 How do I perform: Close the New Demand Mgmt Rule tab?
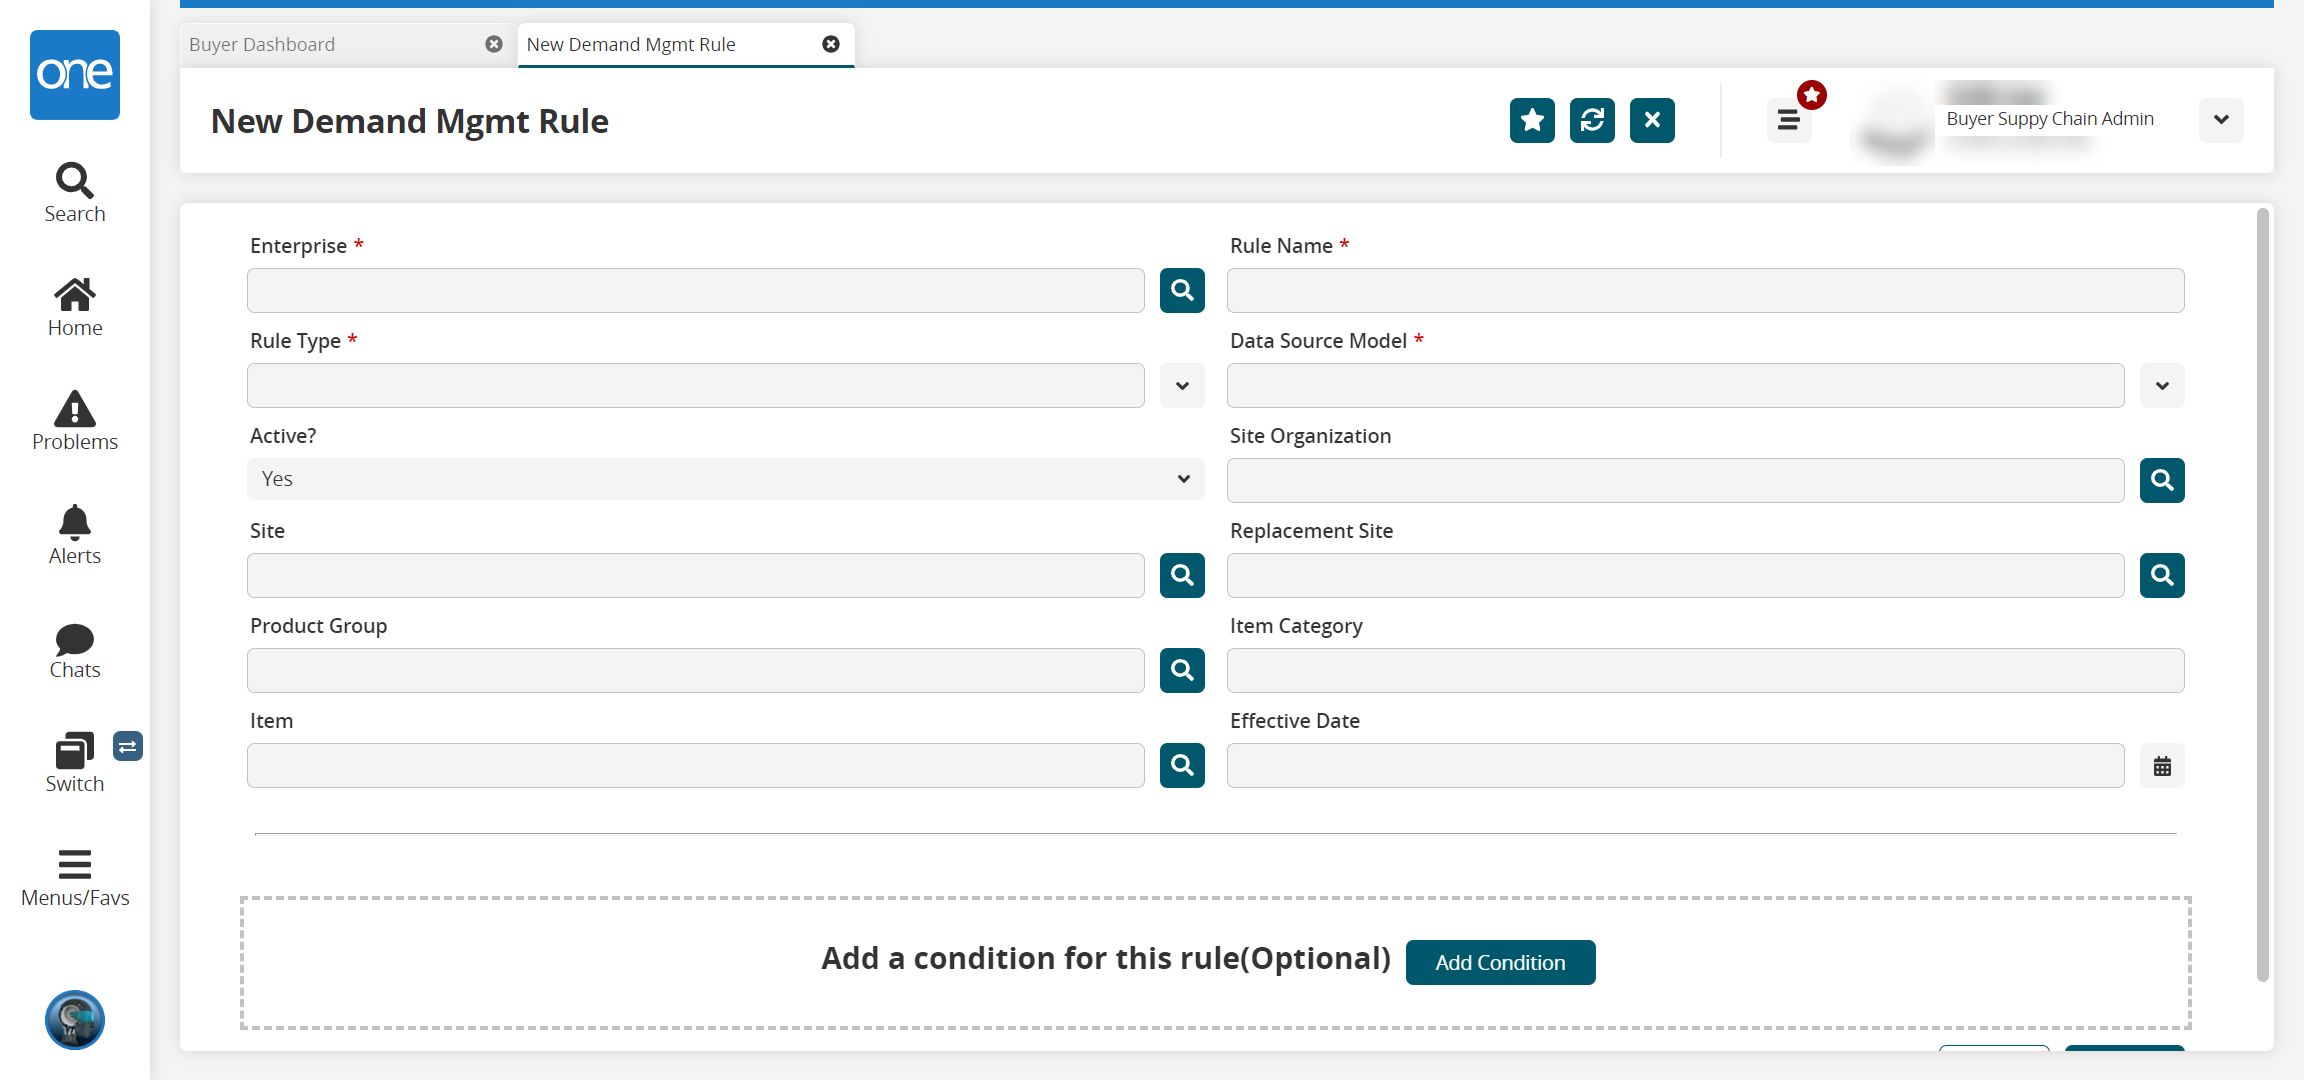(831, 44)
